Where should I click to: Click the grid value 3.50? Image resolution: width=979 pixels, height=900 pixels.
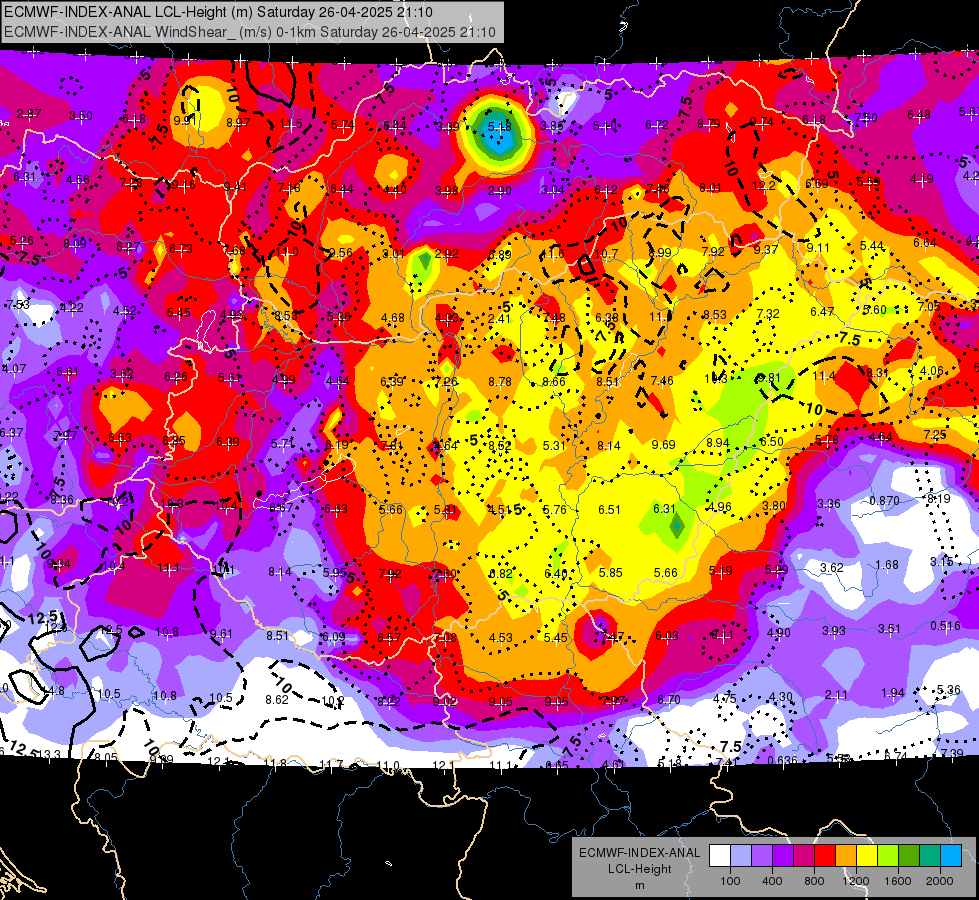click(x=81, y=116)
